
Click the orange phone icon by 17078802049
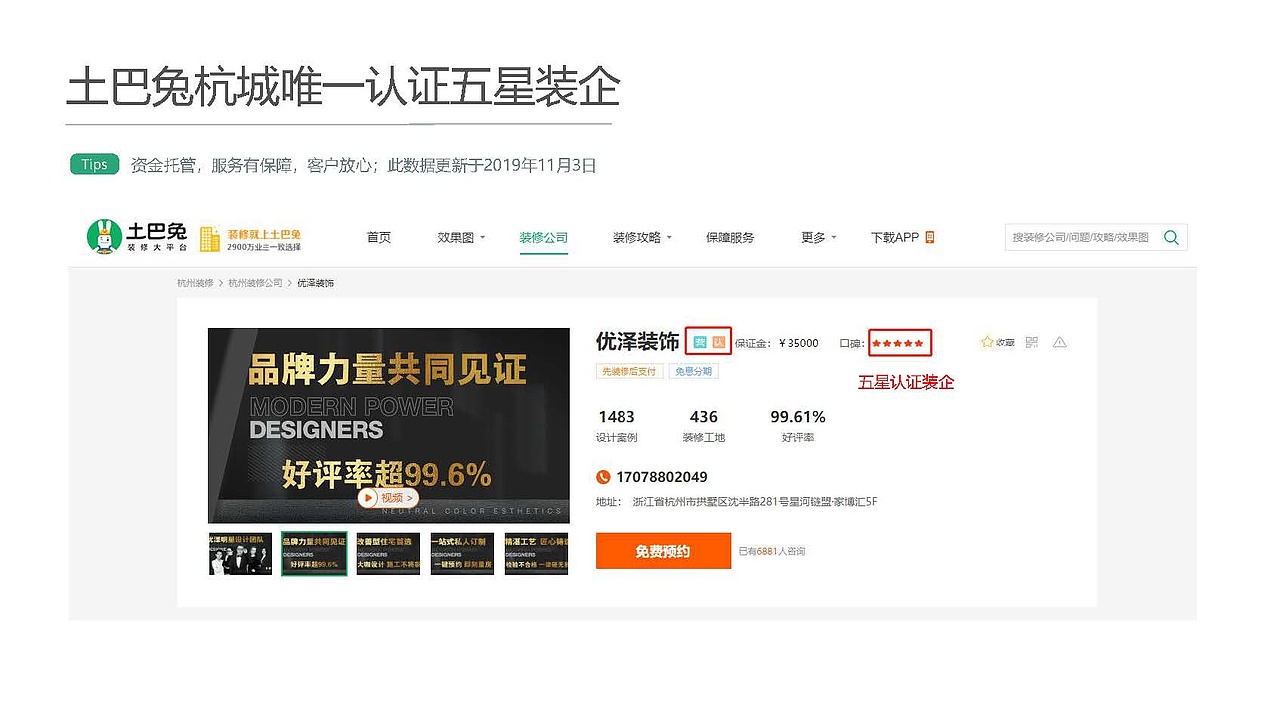click(x=603, y=477)
